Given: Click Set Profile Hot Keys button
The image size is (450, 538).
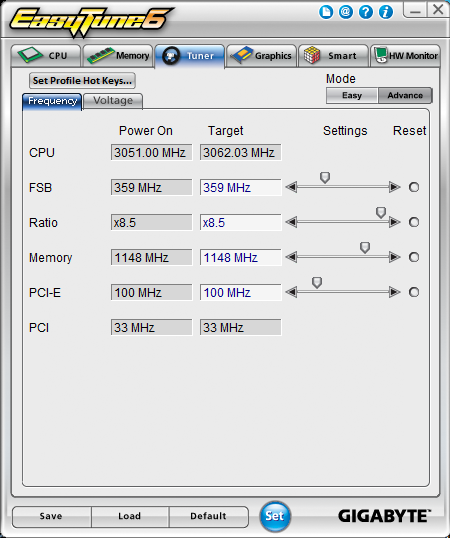Looking at the screenshot, I should click(x=82, y=81).
